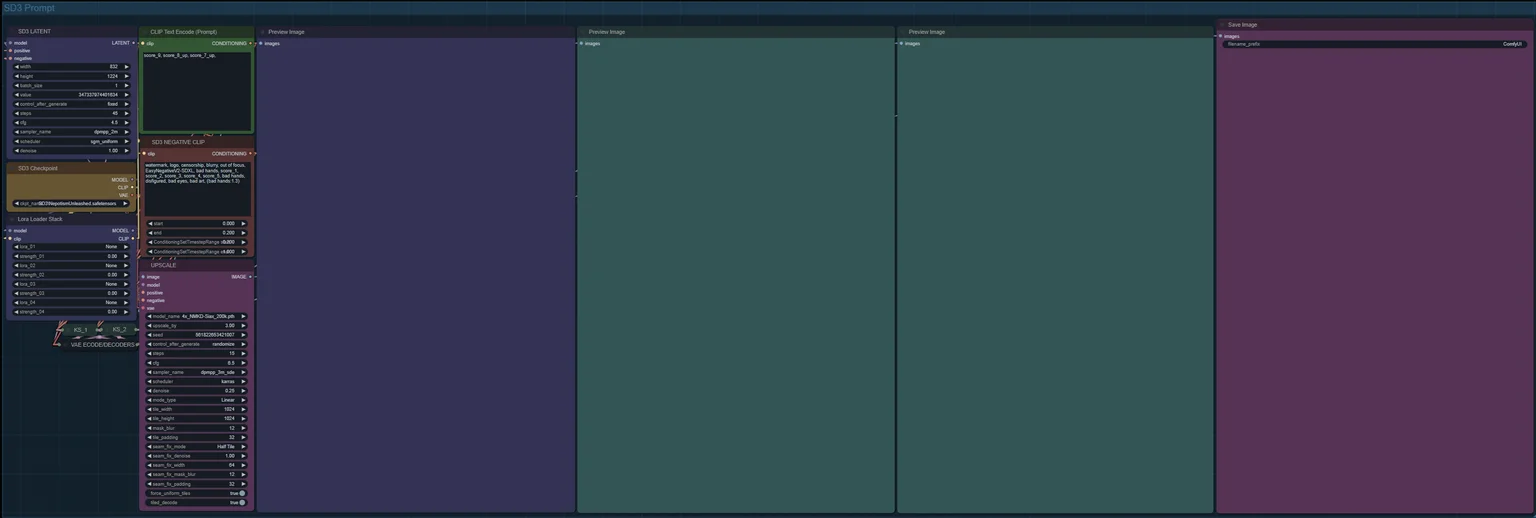Image resolution: width=1536 pixels, height=518 pixels.
Task: Click the KS_2 group node
Action: click(119, 329)
